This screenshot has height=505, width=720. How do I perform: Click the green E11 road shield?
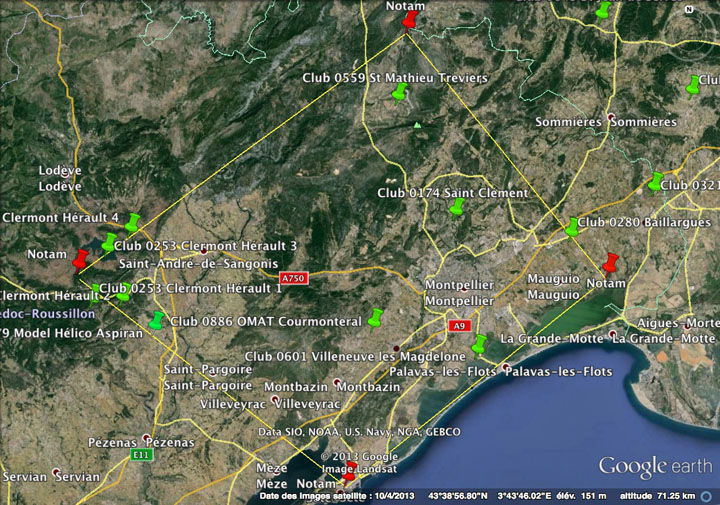pyautogui.click(x=141, y=454)
